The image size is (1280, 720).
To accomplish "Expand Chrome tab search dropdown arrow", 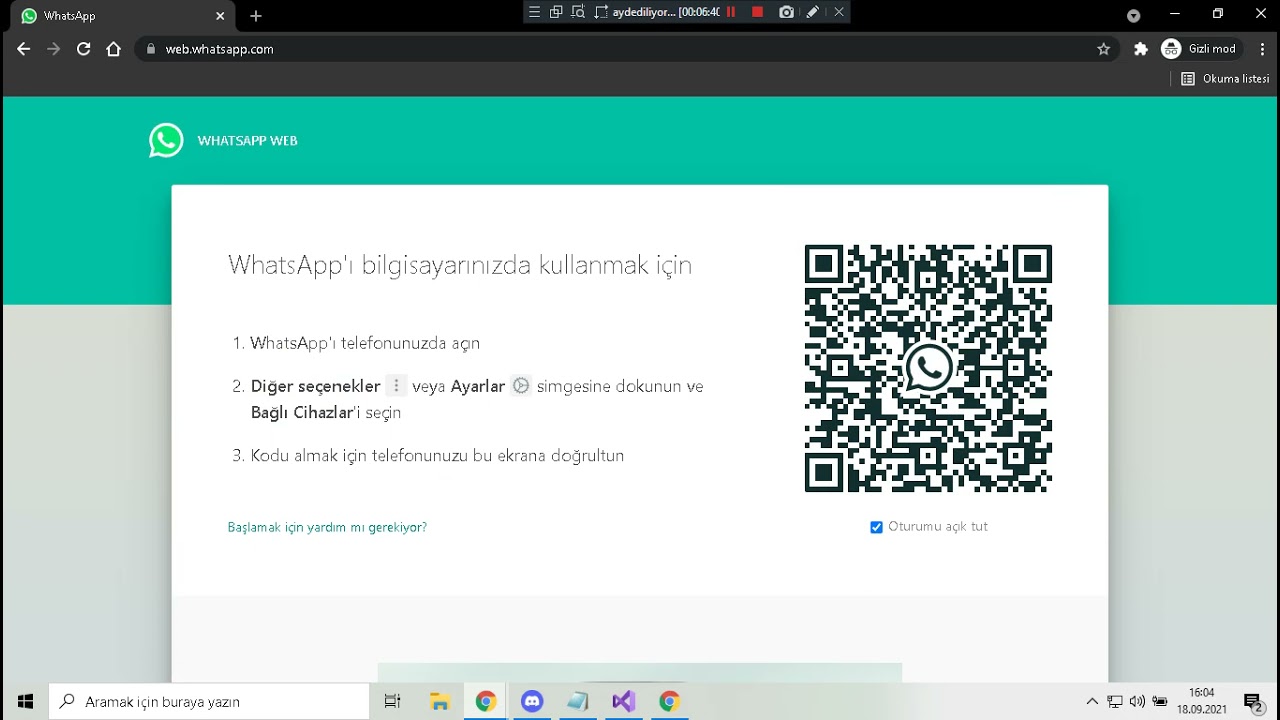I will pos(1133,16).
